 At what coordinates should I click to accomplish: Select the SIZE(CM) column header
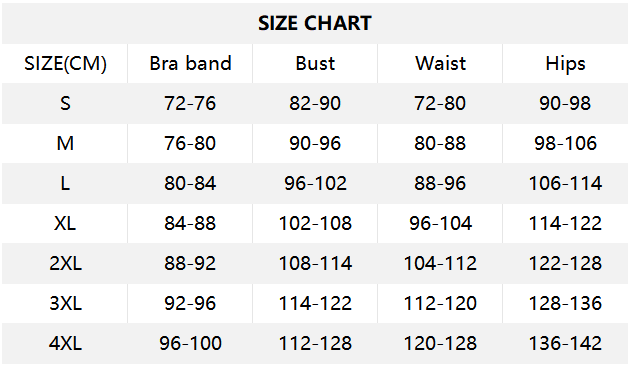pos(65,64)
